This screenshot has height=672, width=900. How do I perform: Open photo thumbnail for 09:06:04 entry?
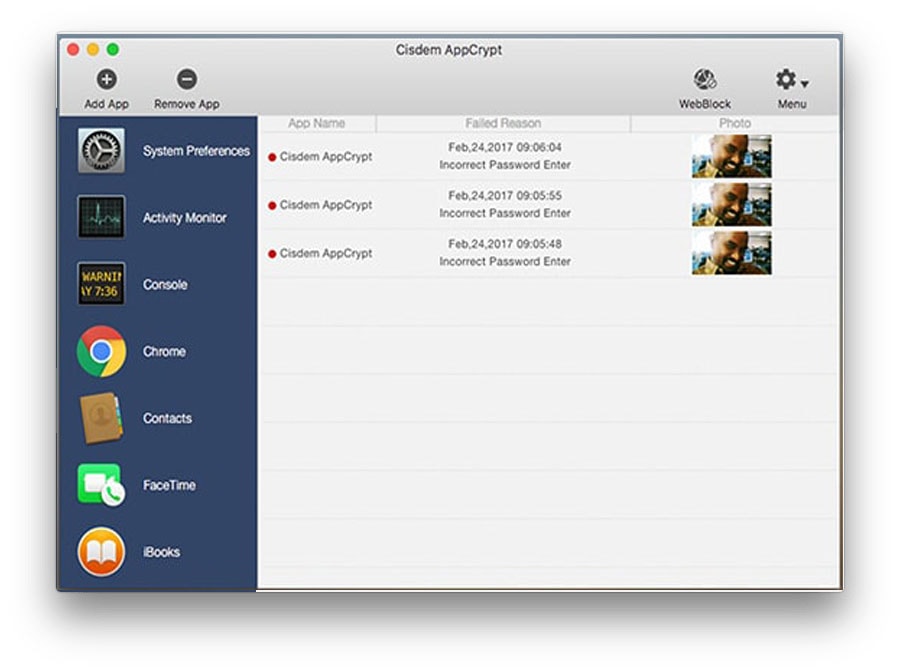(x=731, y=156)
